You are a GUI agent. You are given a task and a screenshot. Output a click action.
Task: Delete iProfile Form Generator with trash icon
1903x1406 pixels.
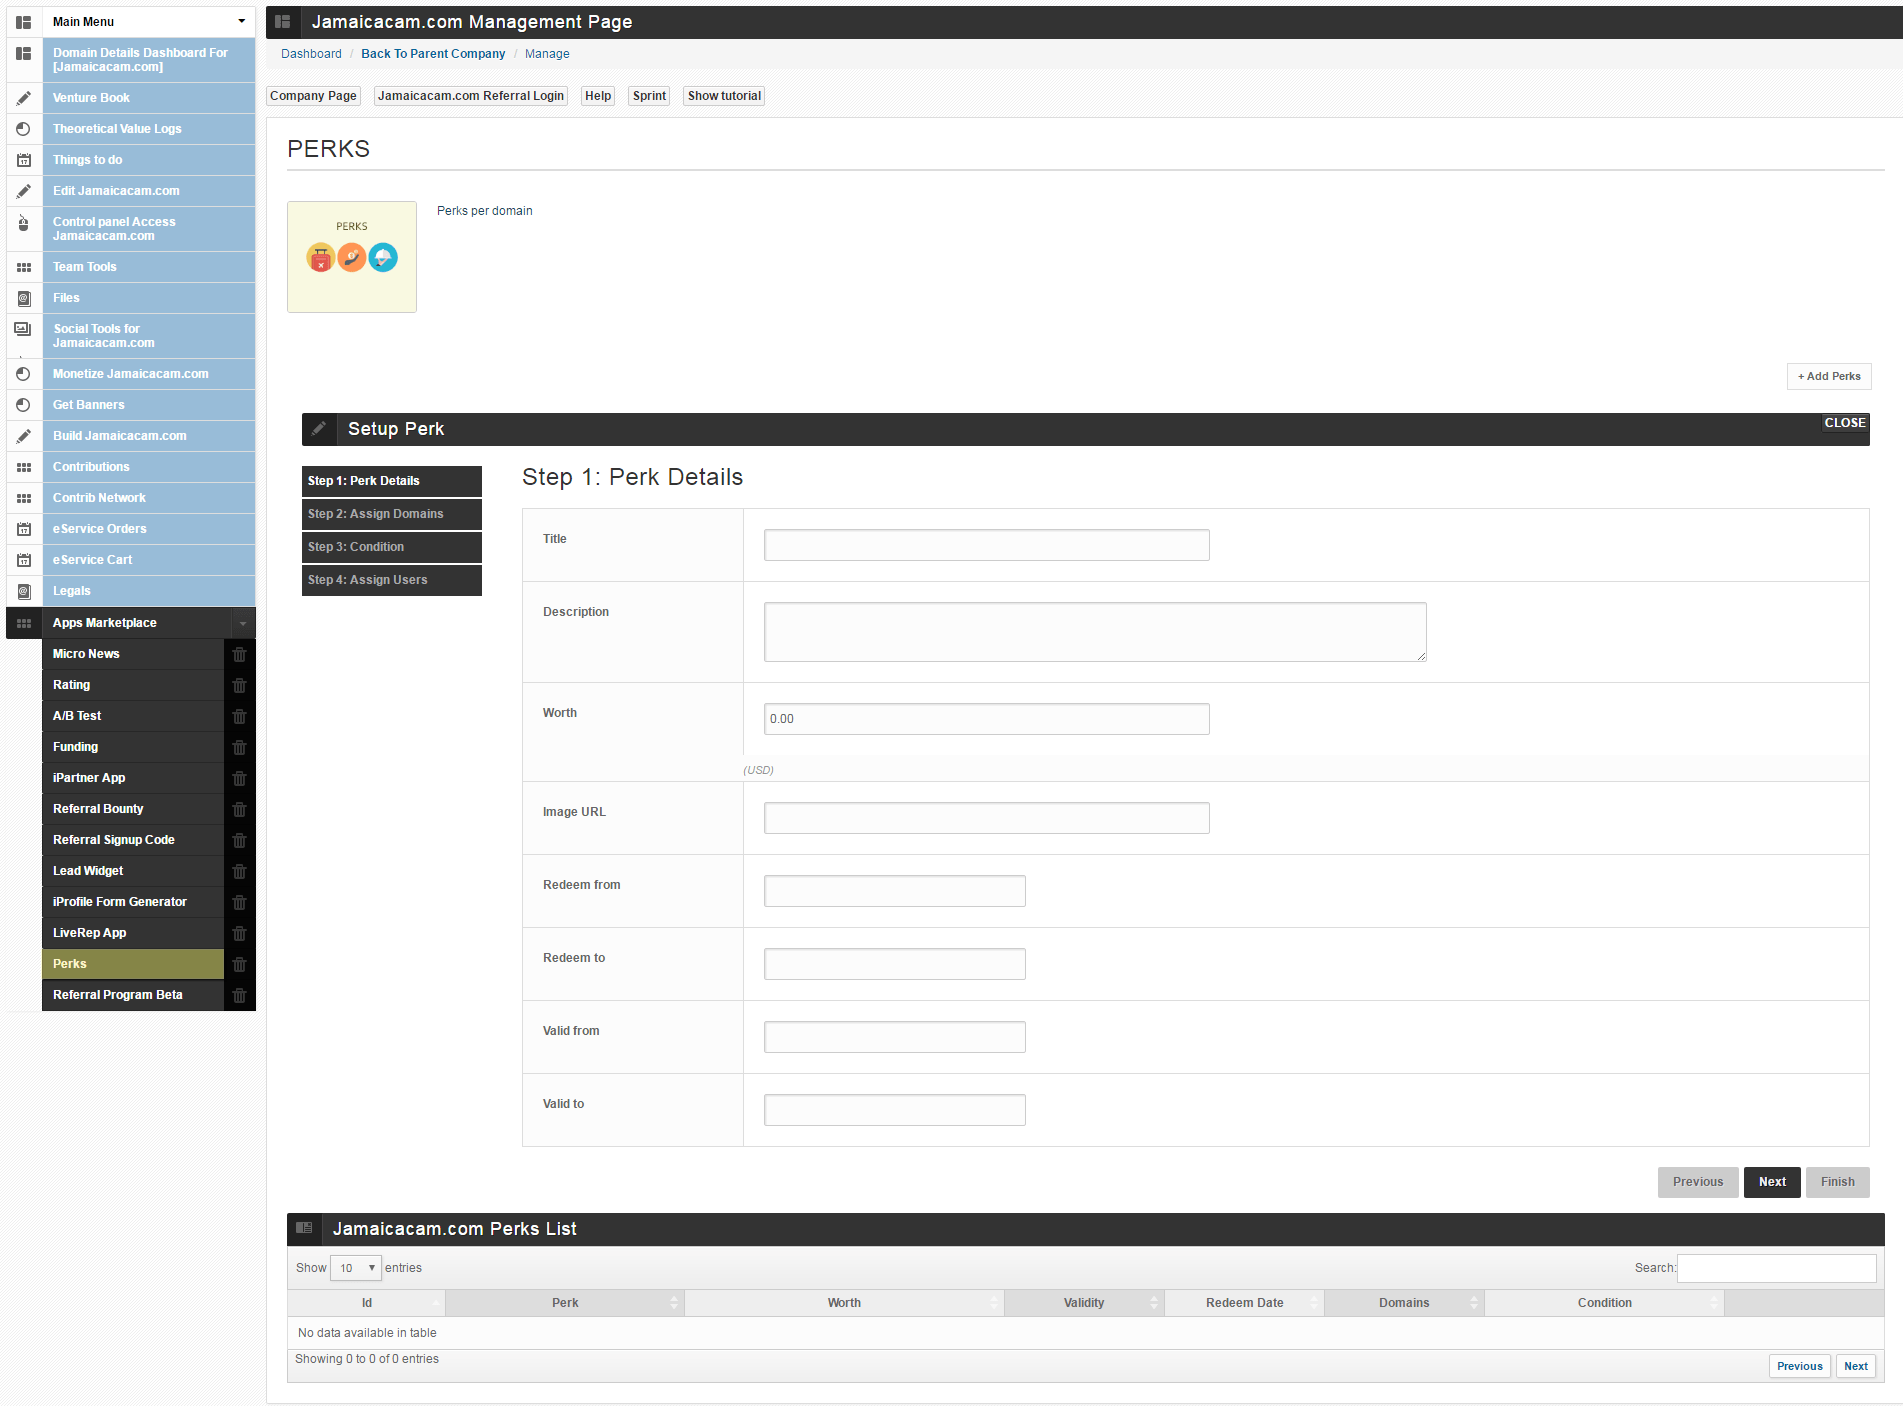tap(239, 902)
